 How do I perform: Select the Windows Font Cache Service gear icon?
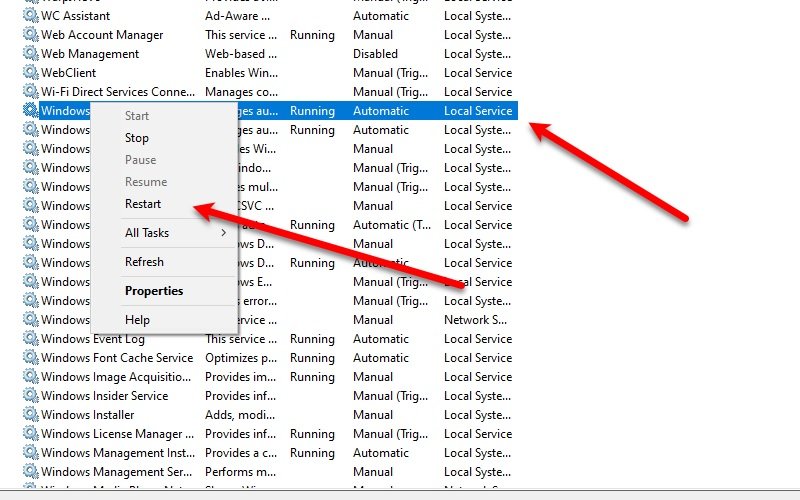point(31,358)
